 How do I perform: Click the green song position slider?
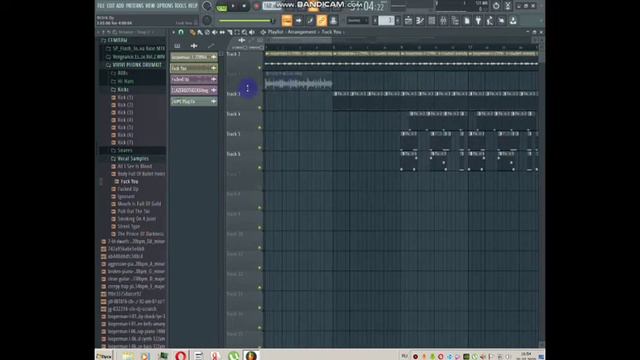click(x=245, y=20)
